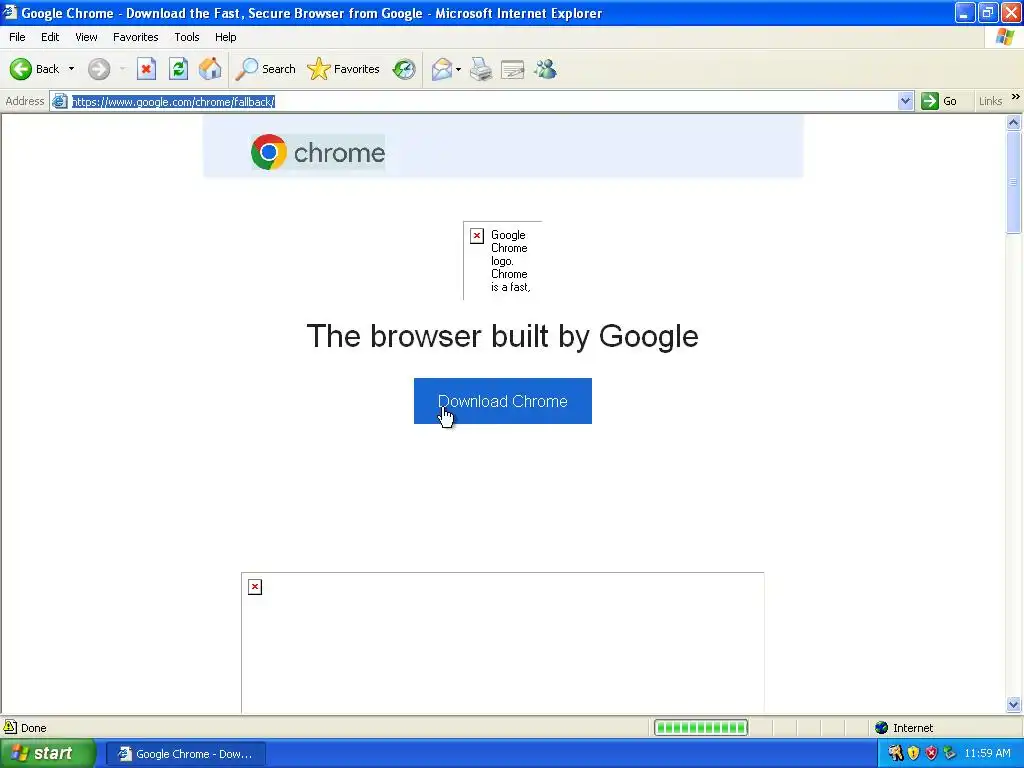Expand the Mail dropdown arrow
Viewport: 1024px width, 768px height.
pyautogui.click(x=458, y=69)
